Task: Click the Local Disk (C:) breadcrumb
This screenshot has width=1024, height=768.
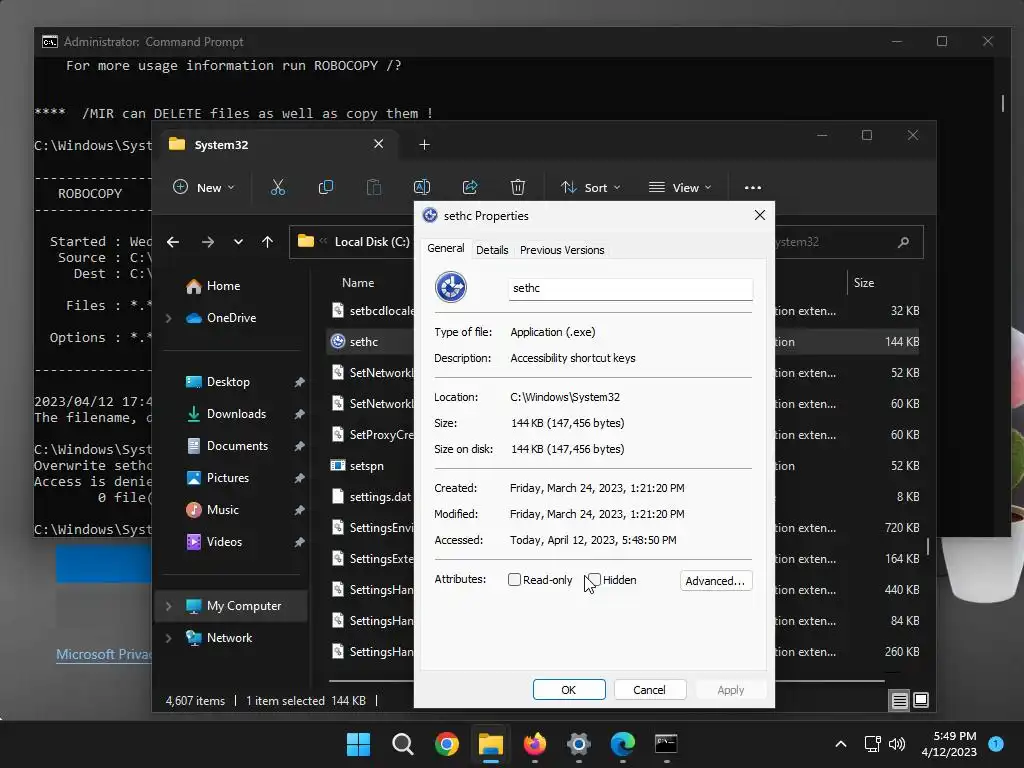Action: (x=372, y=242)
